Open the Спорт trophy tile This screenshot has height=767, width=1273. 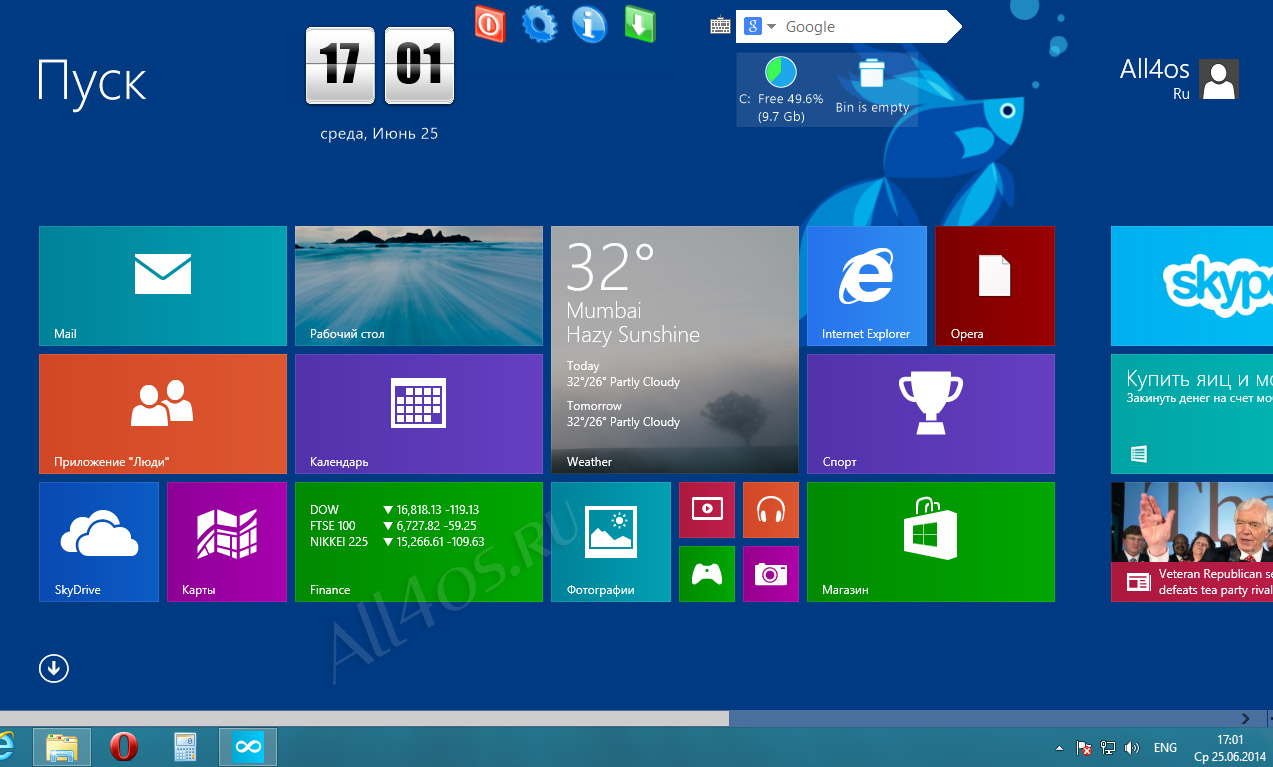(x=931, y=414)
